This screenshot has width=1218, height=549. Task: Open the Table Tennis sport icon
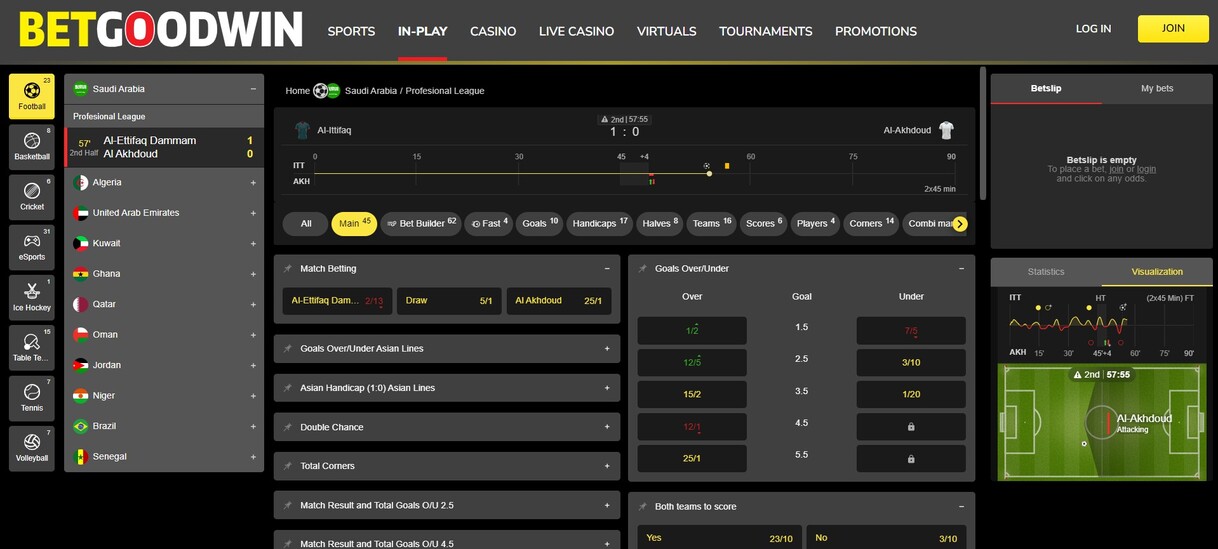tap(32, 348)
